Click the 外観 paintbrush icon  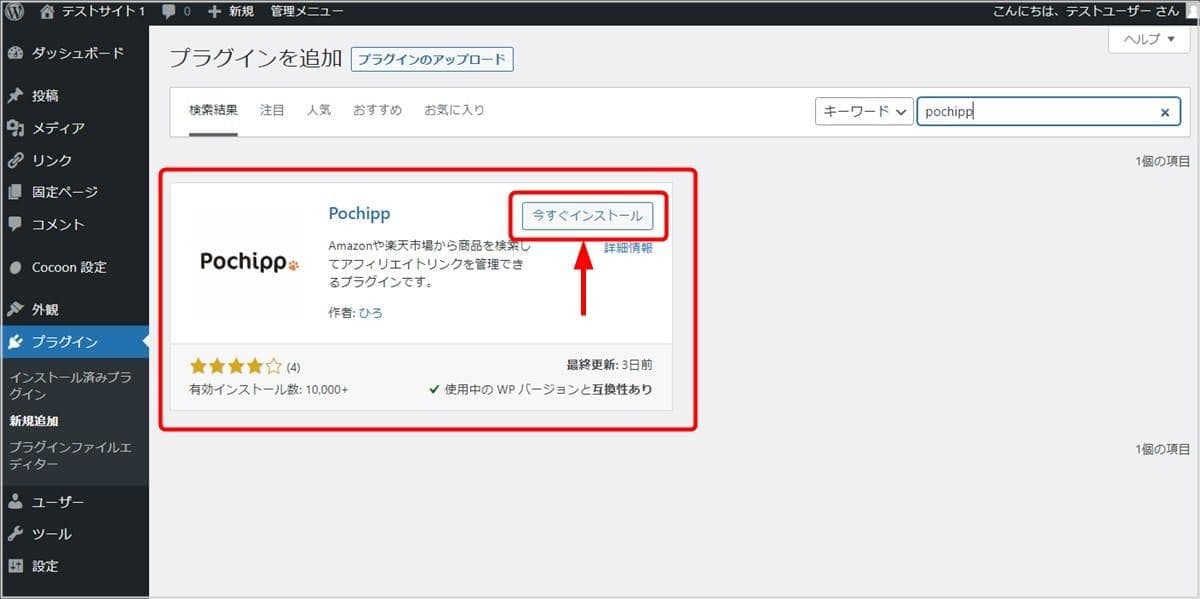click(x=15, y=310)
